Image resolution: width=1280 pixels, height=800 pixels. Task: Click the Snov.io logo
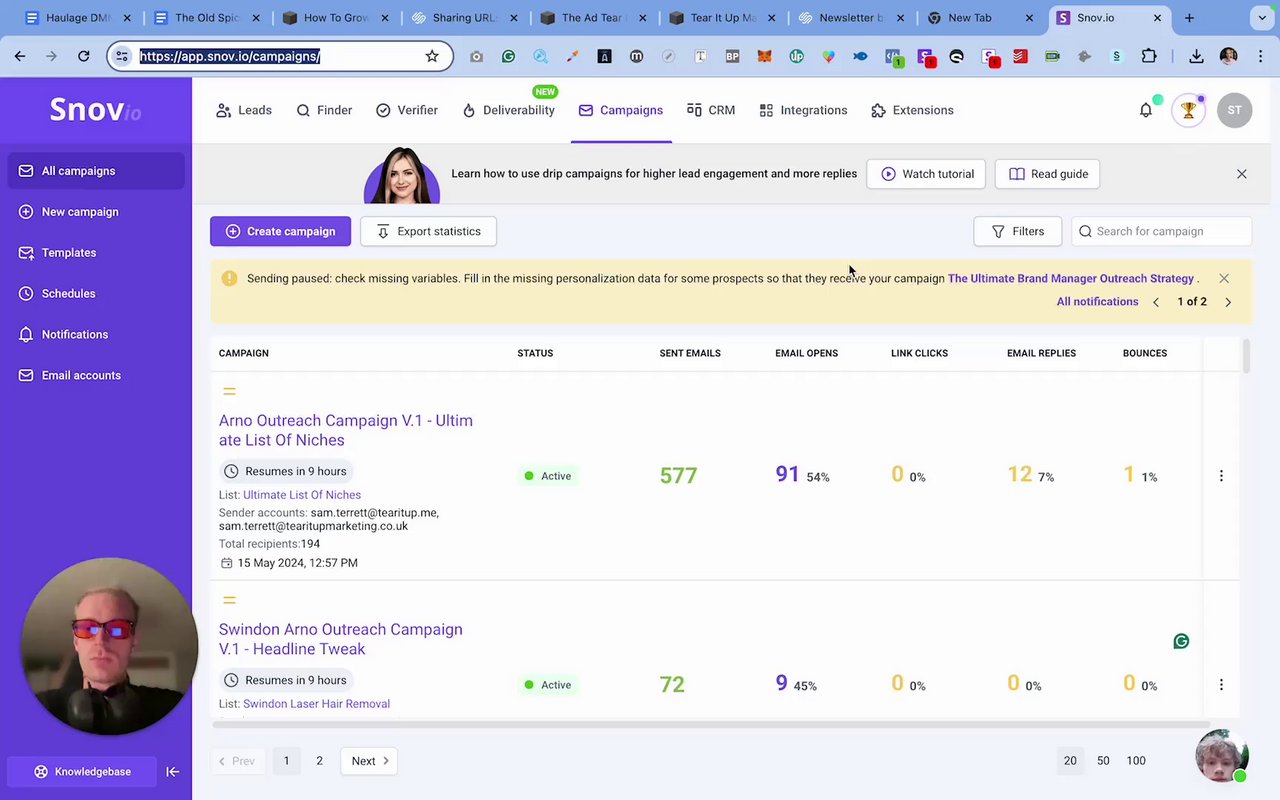tap(96, 110)
